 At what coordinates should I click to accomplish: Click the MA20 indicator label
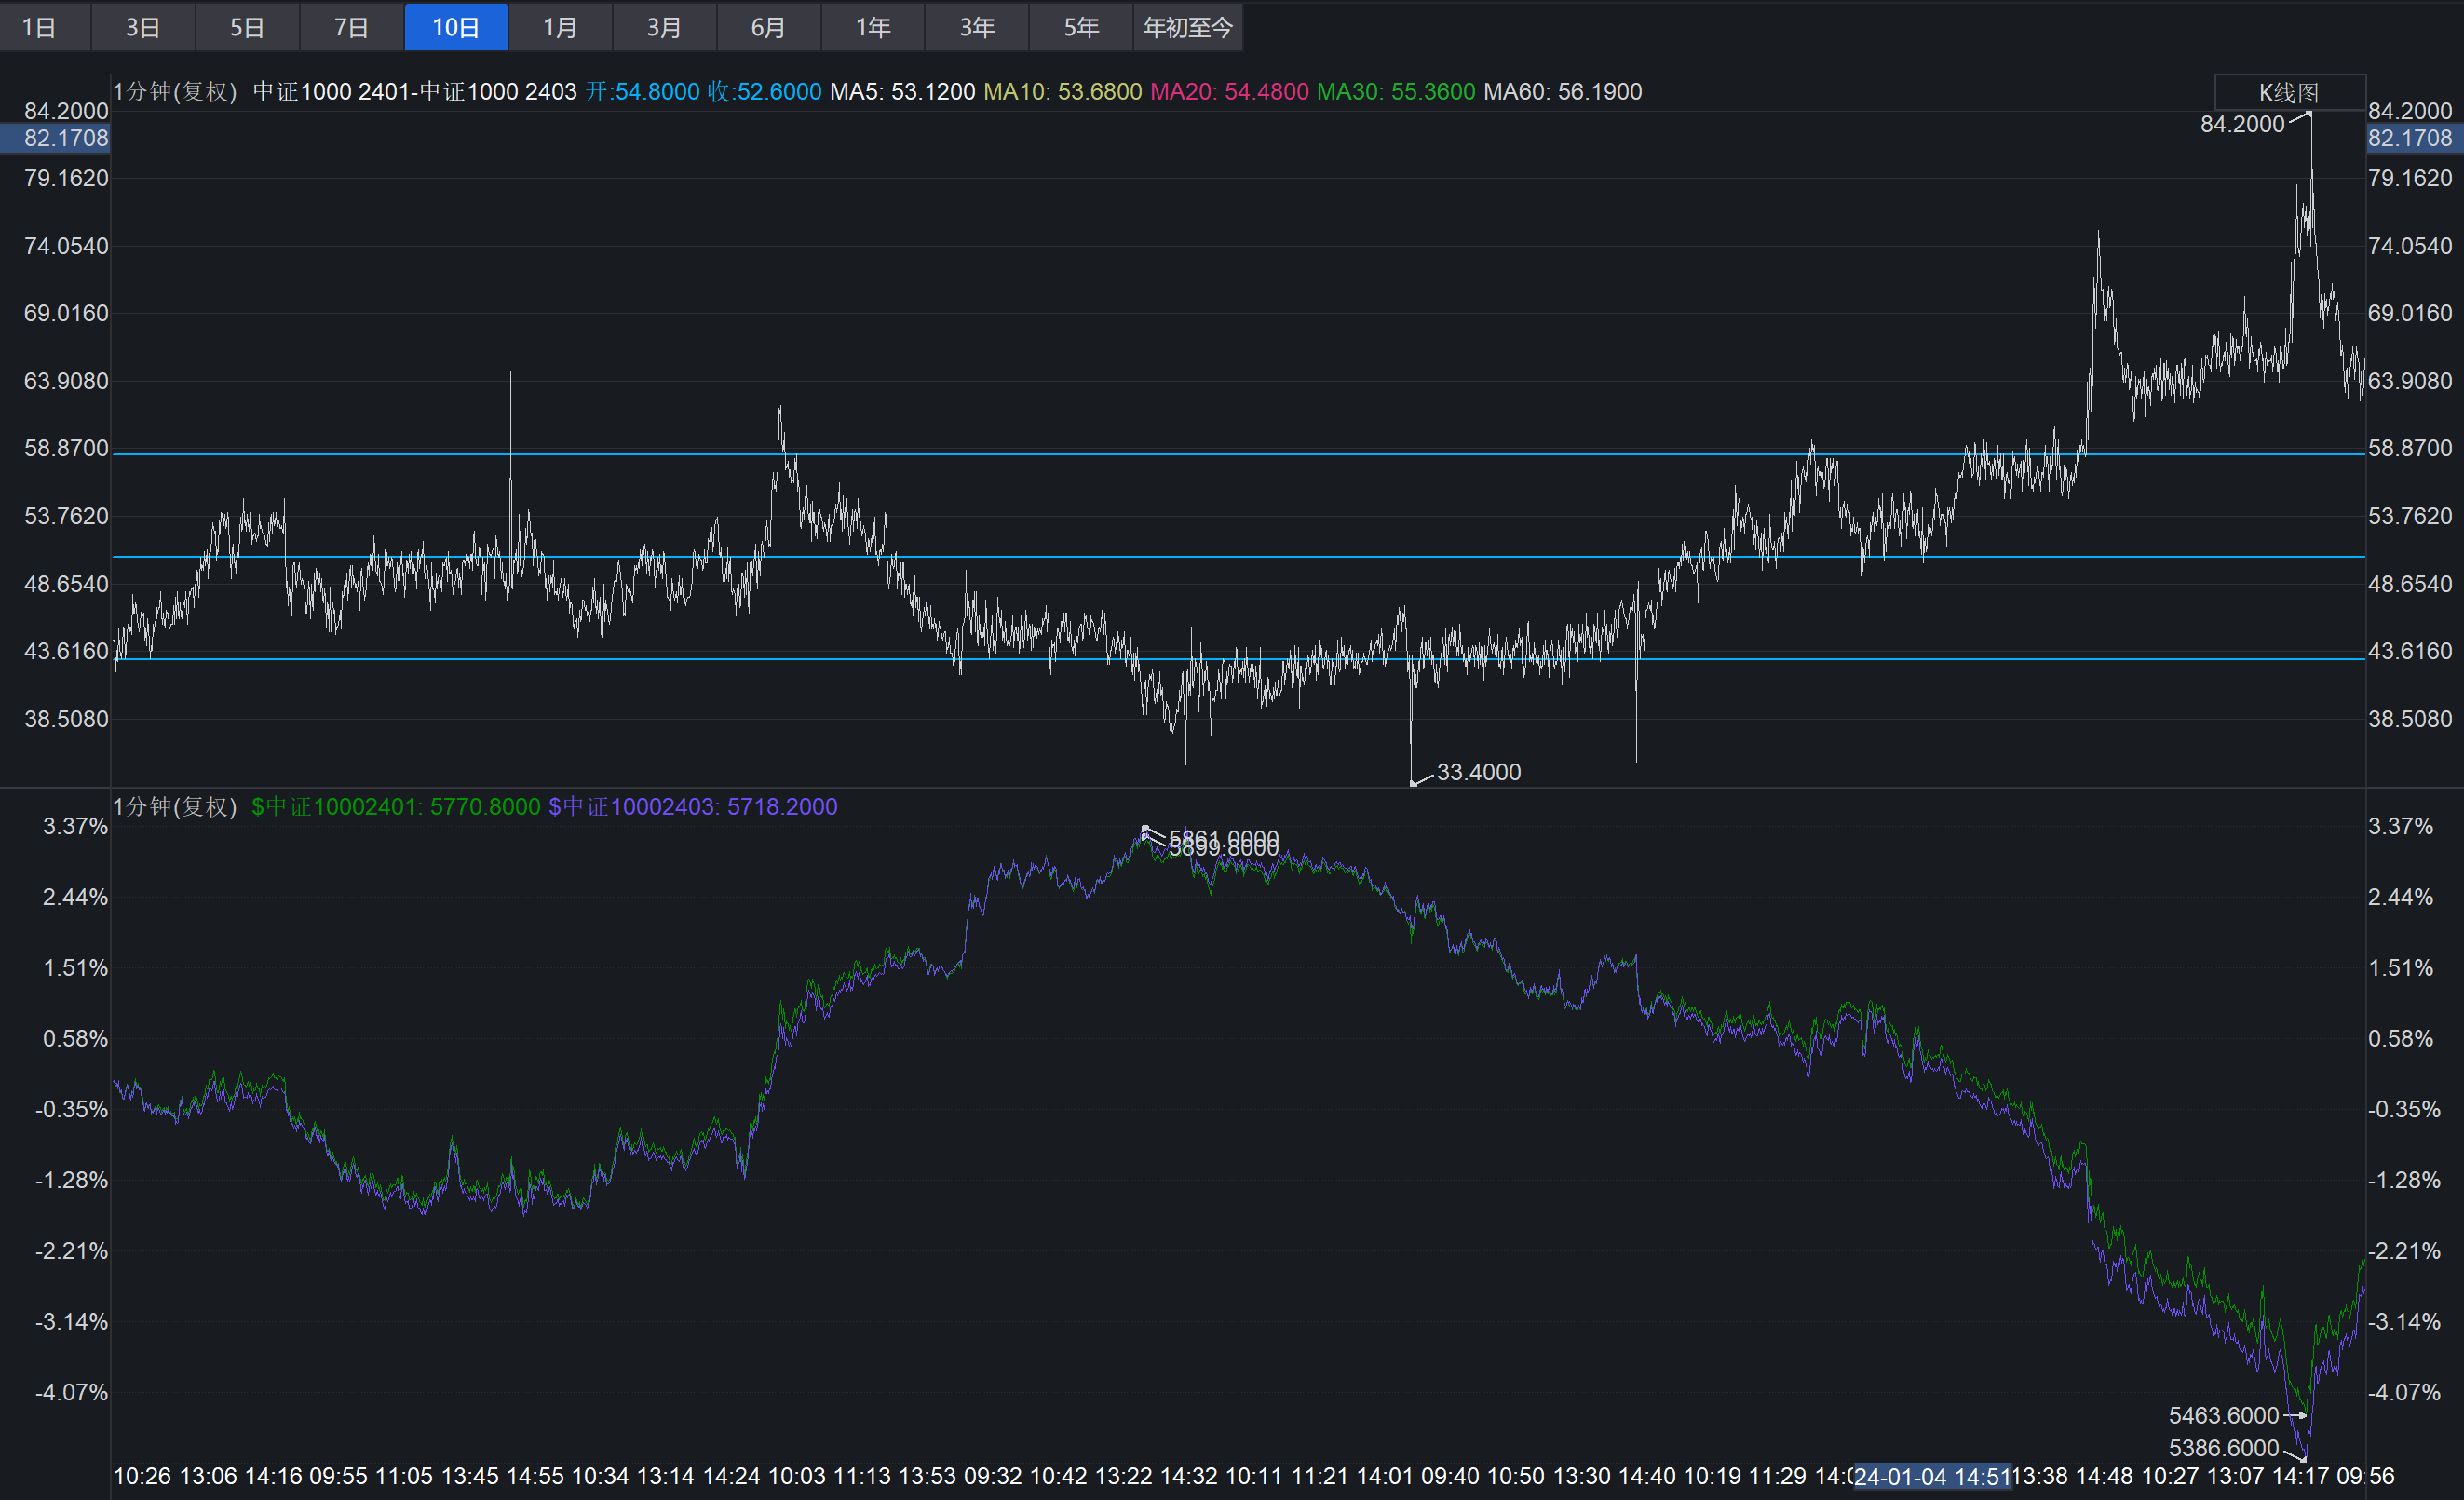click(1229, 92)
